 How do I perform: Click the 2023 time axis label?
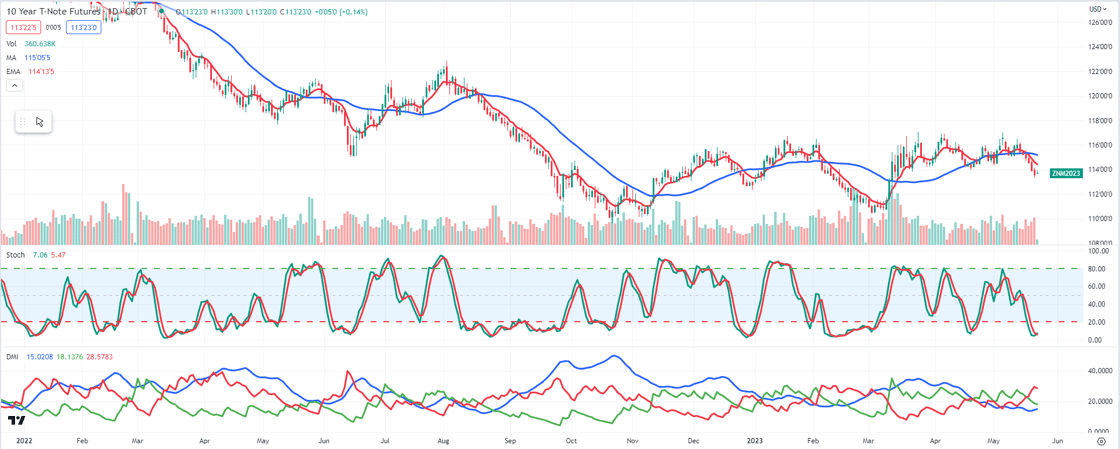755,442
